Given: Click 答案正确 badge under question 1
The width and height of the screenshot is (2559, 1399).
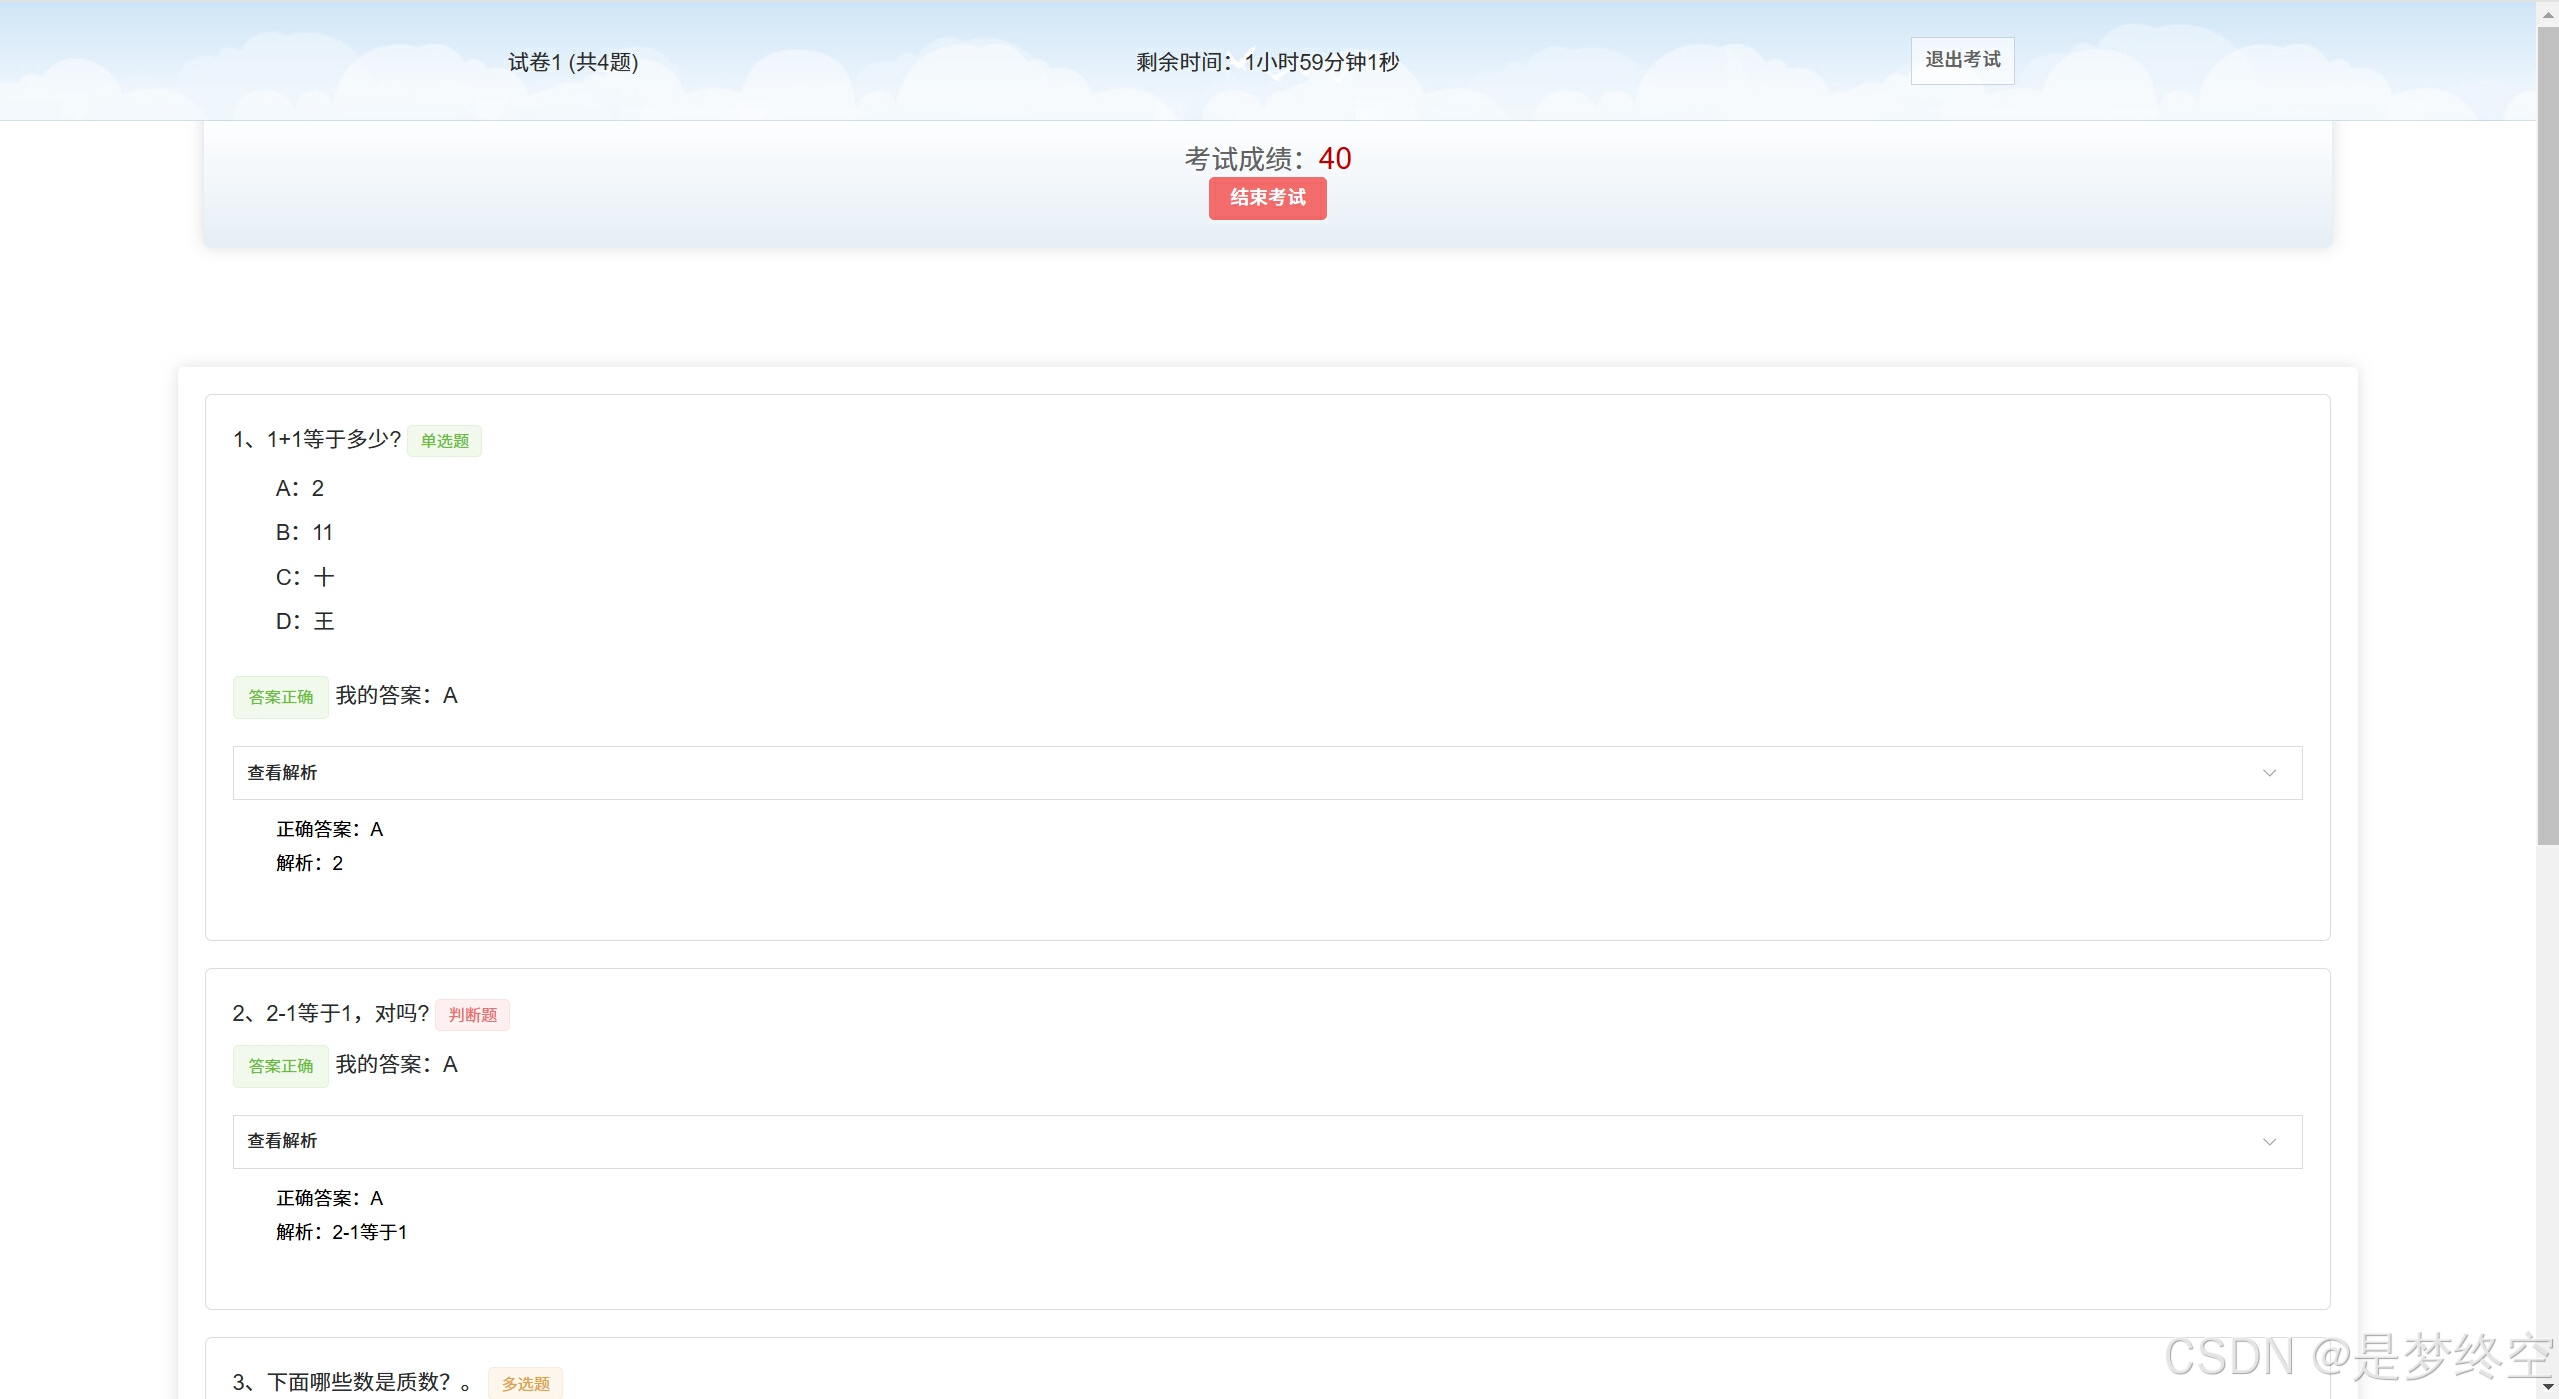Looking at the screenshot, I should pos(281,697).
